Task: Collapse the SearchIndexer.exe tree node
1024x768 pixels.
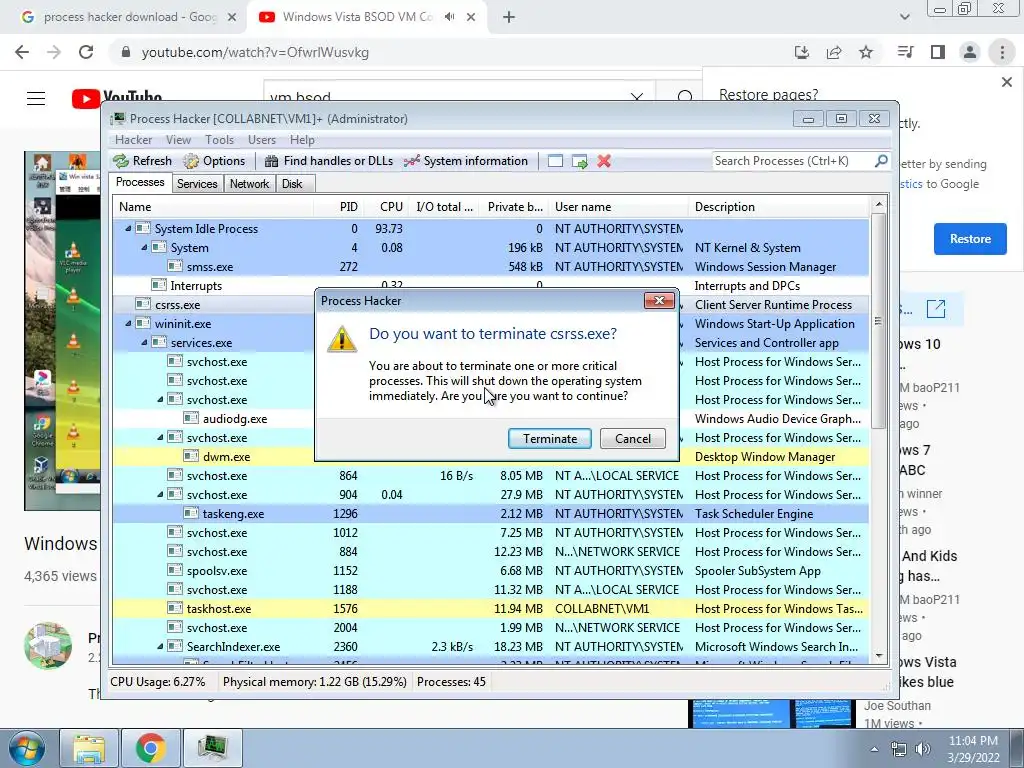Action: [x=160, y=647]
